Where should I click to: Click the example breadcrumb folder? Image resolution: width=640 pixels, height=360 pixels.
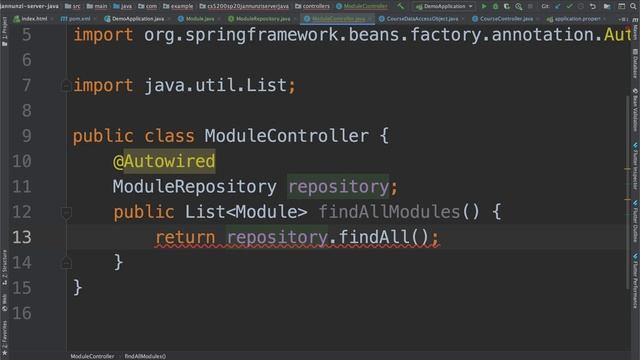[178, 6]
